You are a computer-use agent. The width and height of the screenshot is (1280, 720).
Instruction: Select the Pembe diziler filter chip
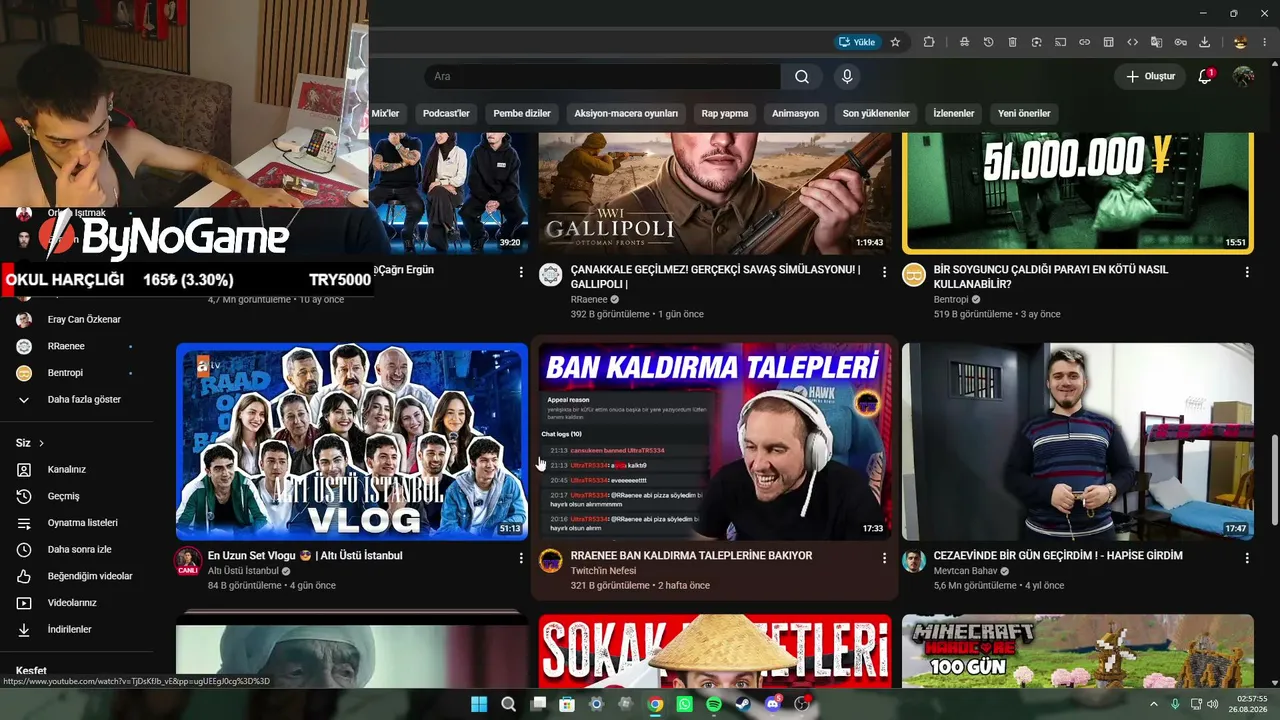[522, 113]
